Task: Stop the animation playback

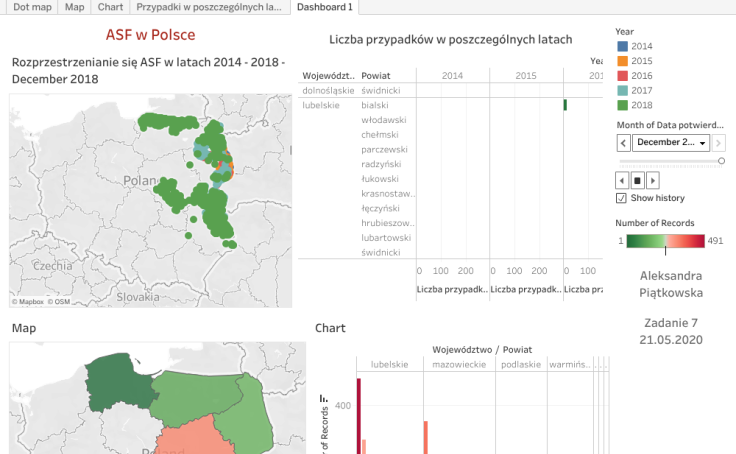Action: (637, 180)
